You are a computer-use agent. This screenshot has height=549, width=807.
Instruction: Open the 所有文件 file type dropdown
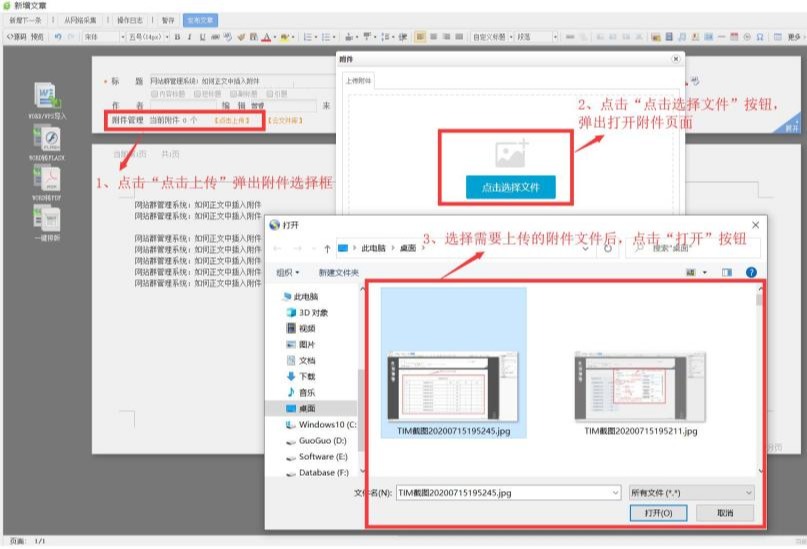point(691,493)
